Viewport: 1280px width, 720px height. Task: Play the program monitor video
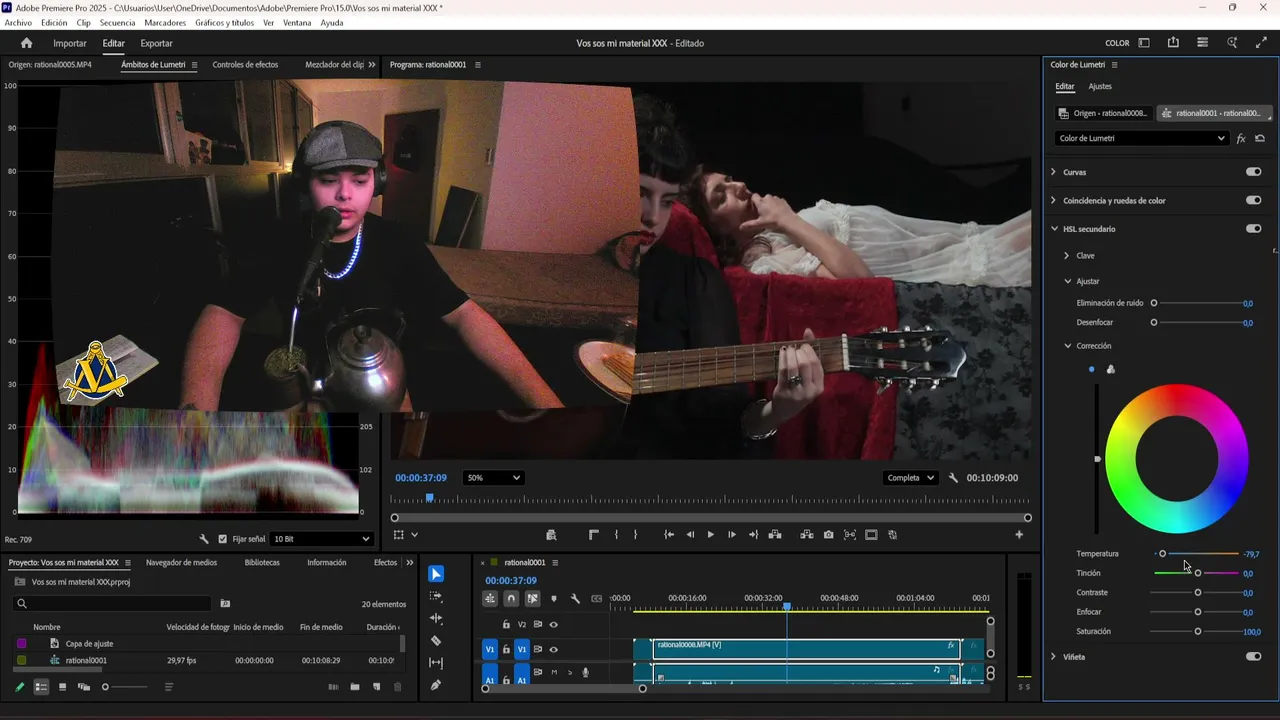click(710, 535)
